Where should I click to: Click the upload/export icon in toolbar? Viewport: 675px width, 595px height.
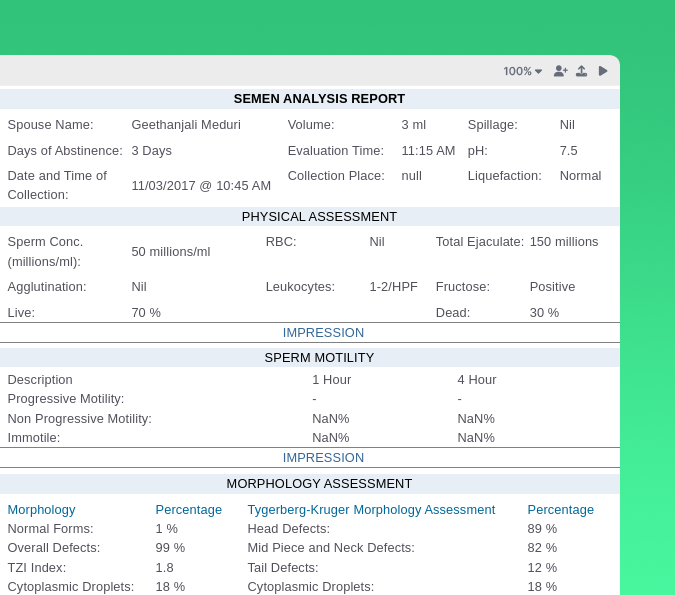point(581,71)
